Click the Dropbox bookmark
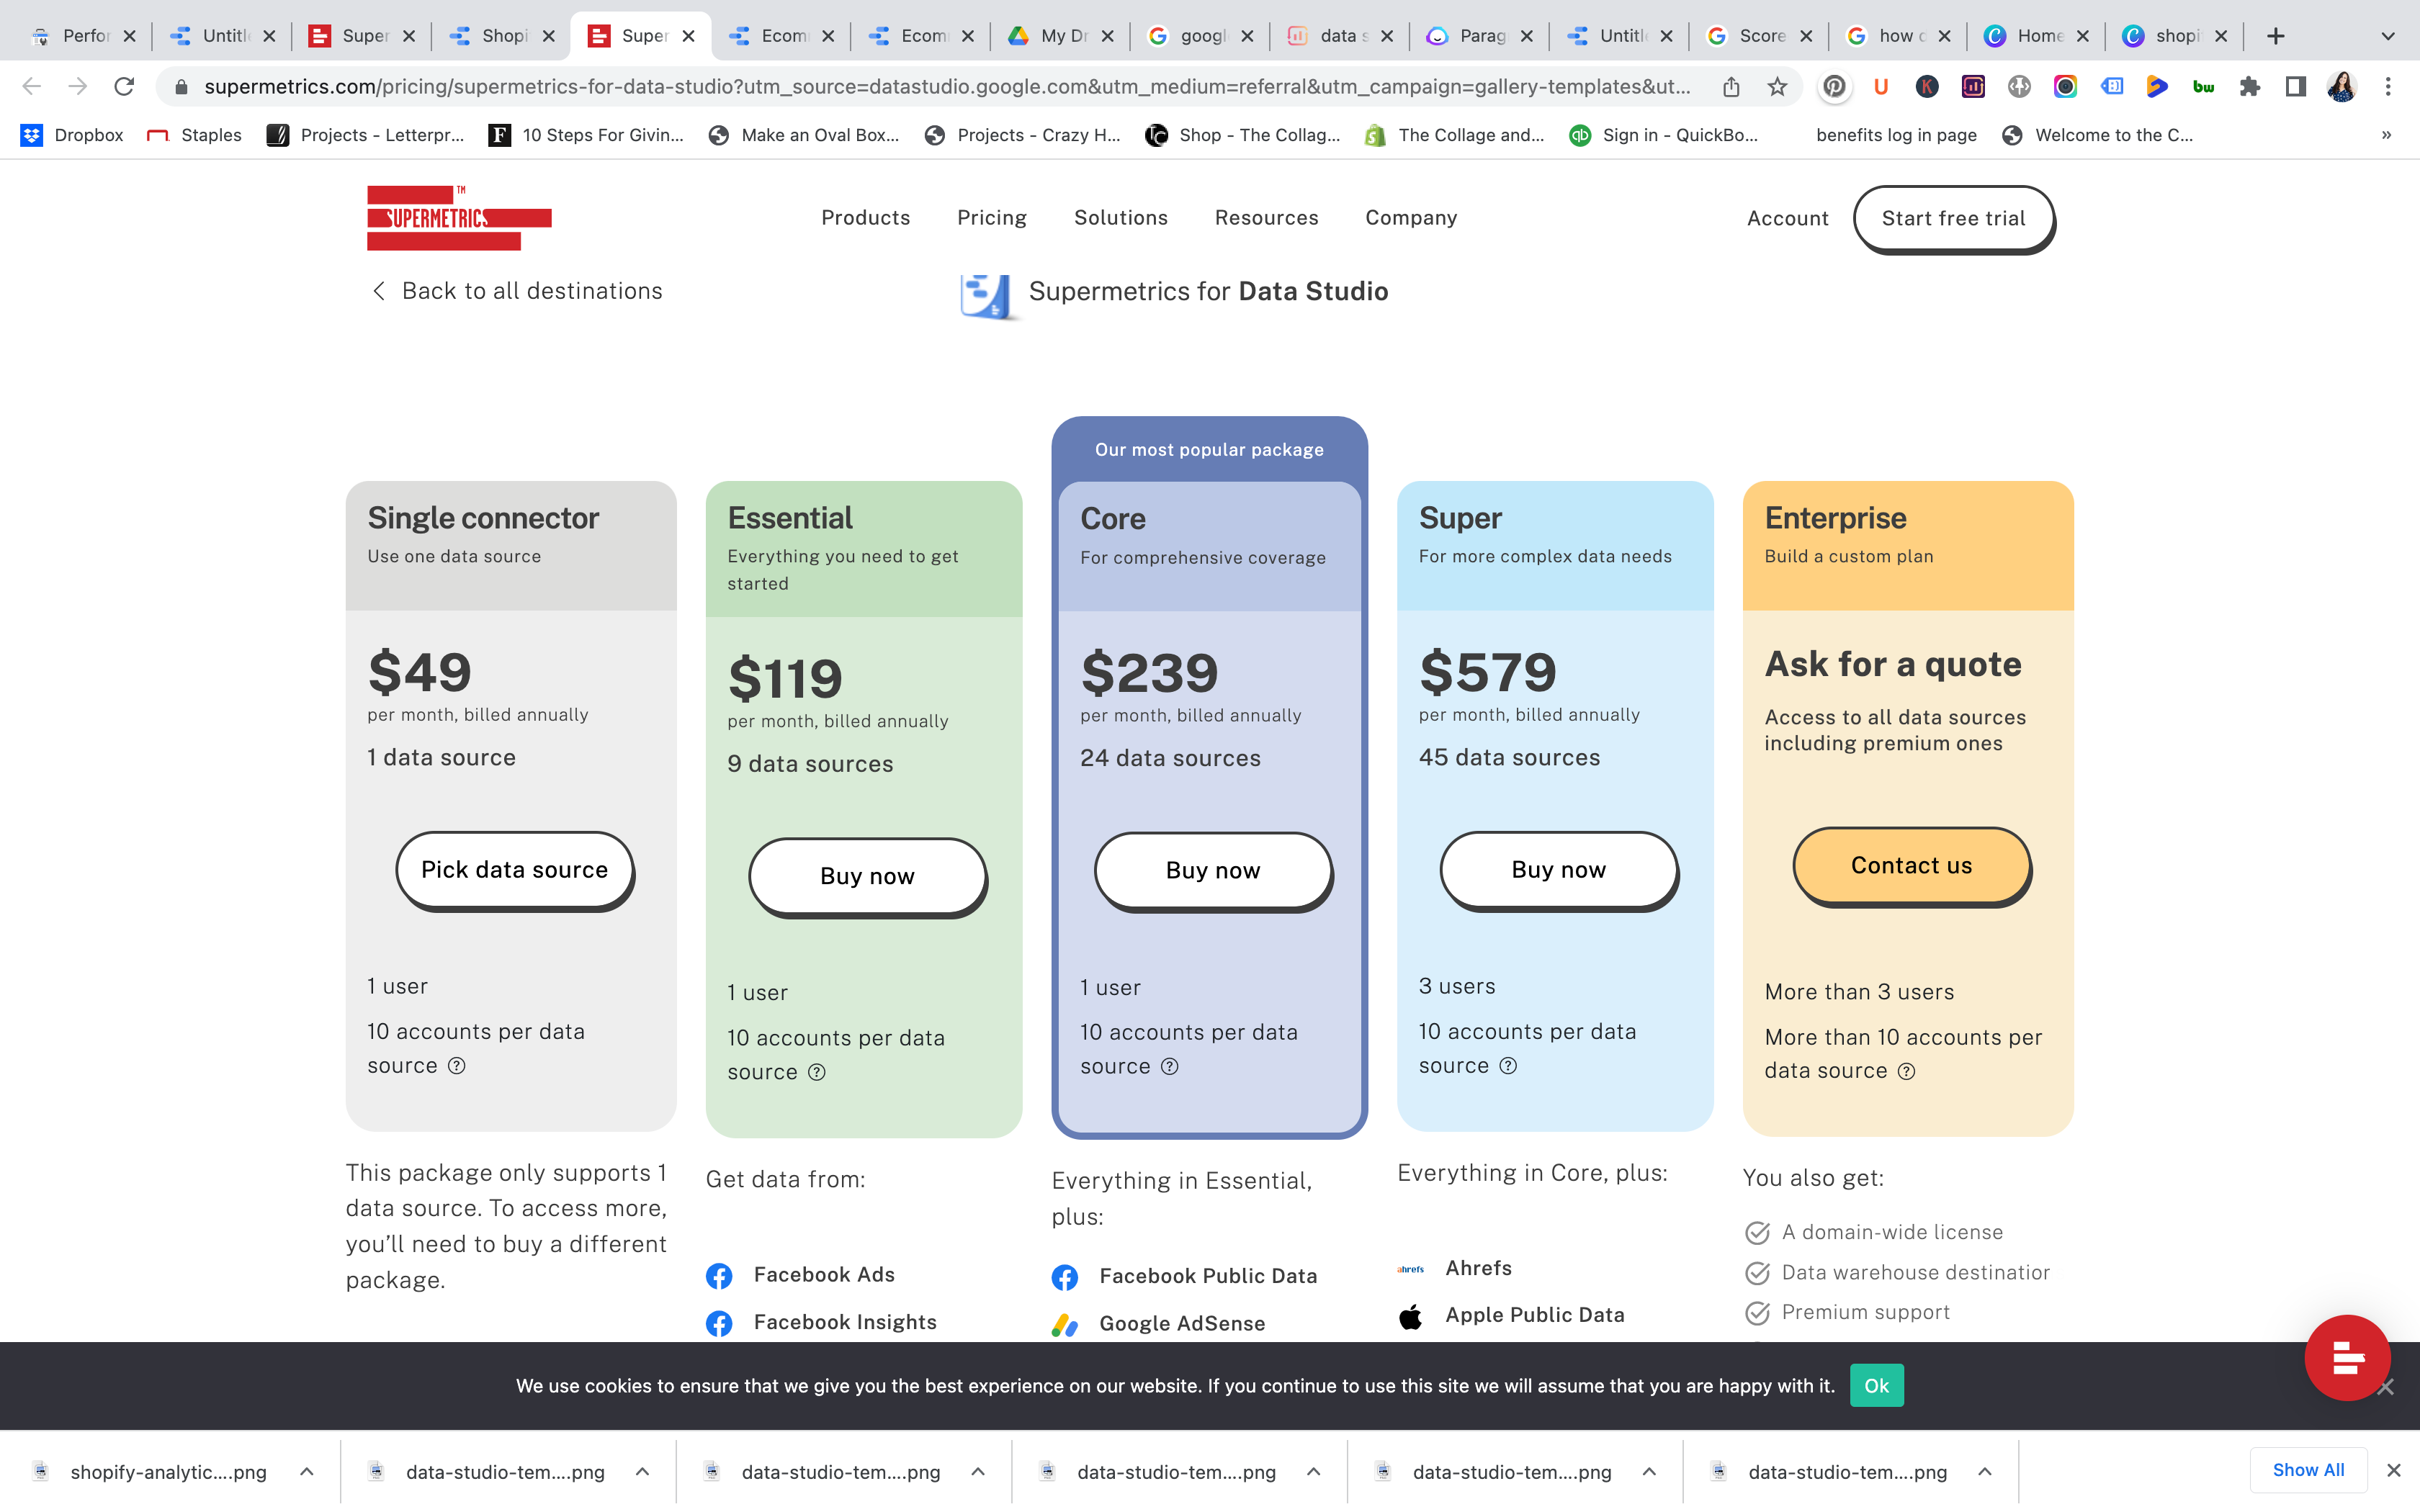Screen dimensions: 2420x1512 point(73,135)
